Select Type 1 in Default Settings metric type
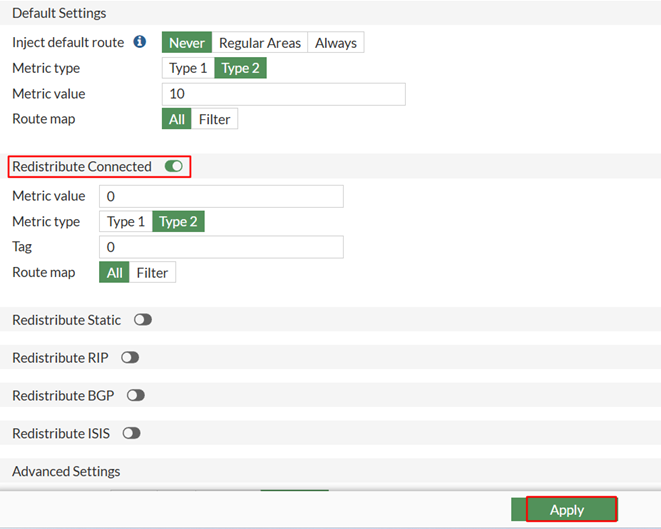Image resolution: width=661 pixels, height=529 pixels. [188, 68]
